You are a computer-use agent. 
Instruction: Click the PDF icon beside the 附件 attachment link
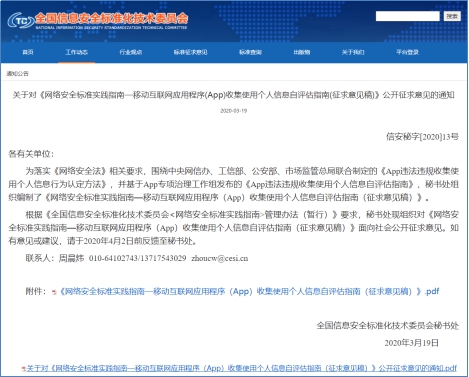[54, 292]
